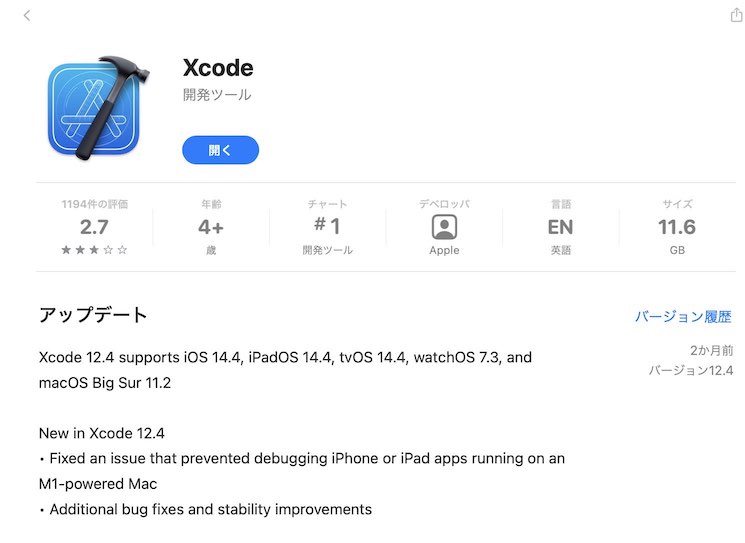Select the 開発ツール category subtitle
The width and height of the screenshot is (745, 543).
(217, 95)
